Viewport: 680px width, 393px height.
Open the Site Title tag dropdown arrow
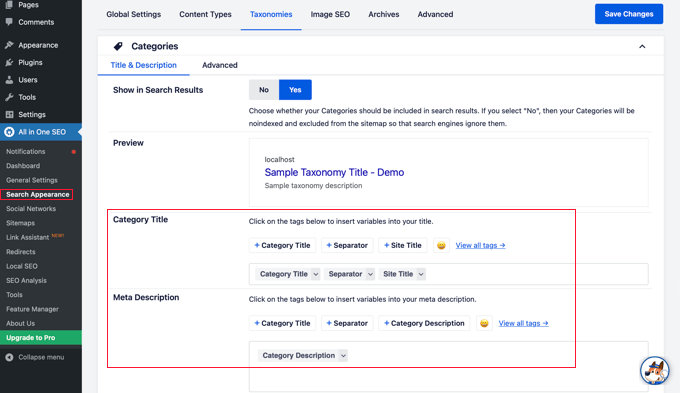click(421, 274)
